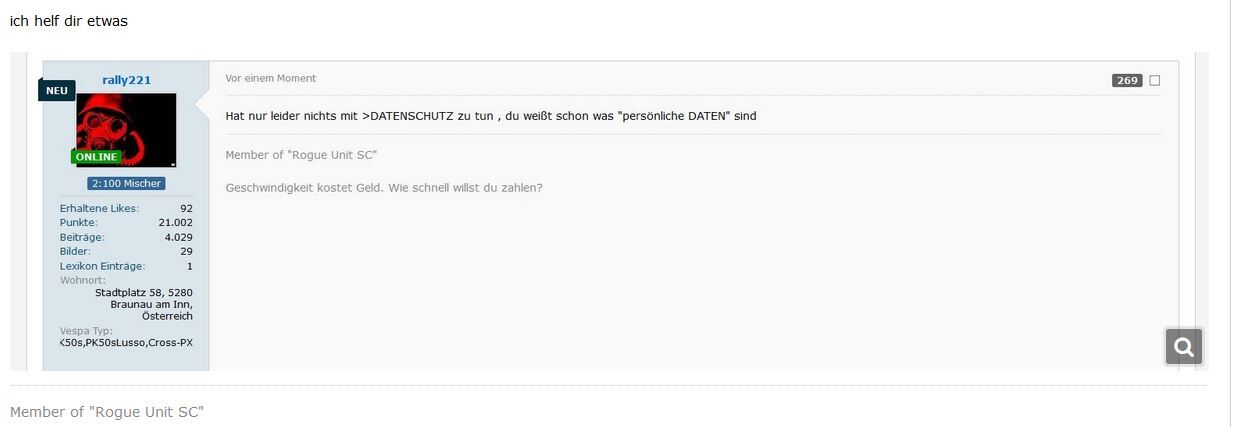Show rally221's Beiträge list
The width and height of the screenshot is (1234, 427).
coord(82,237)
